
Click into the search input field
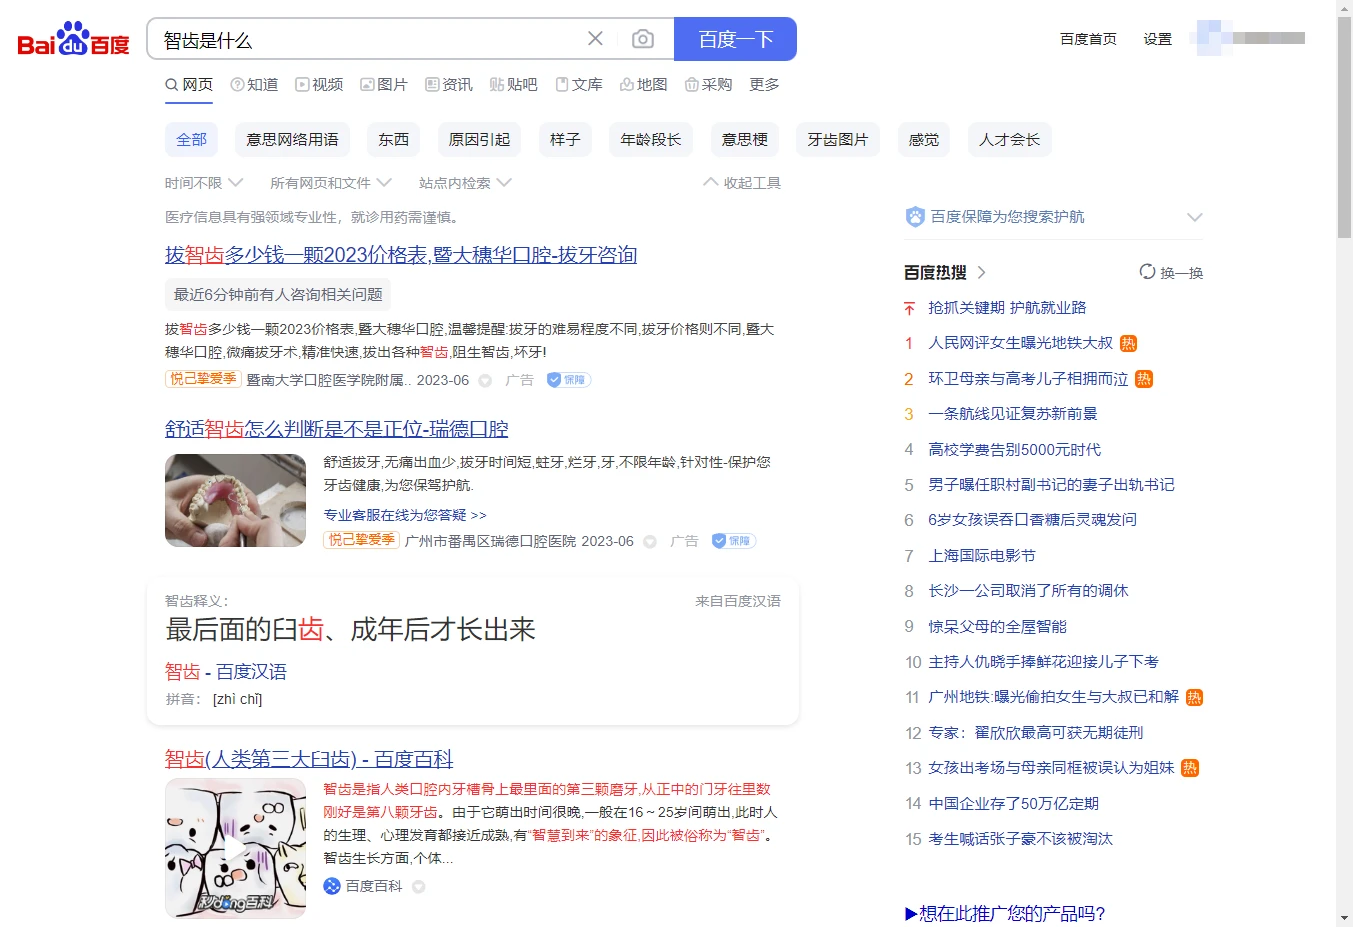point(370,39)
